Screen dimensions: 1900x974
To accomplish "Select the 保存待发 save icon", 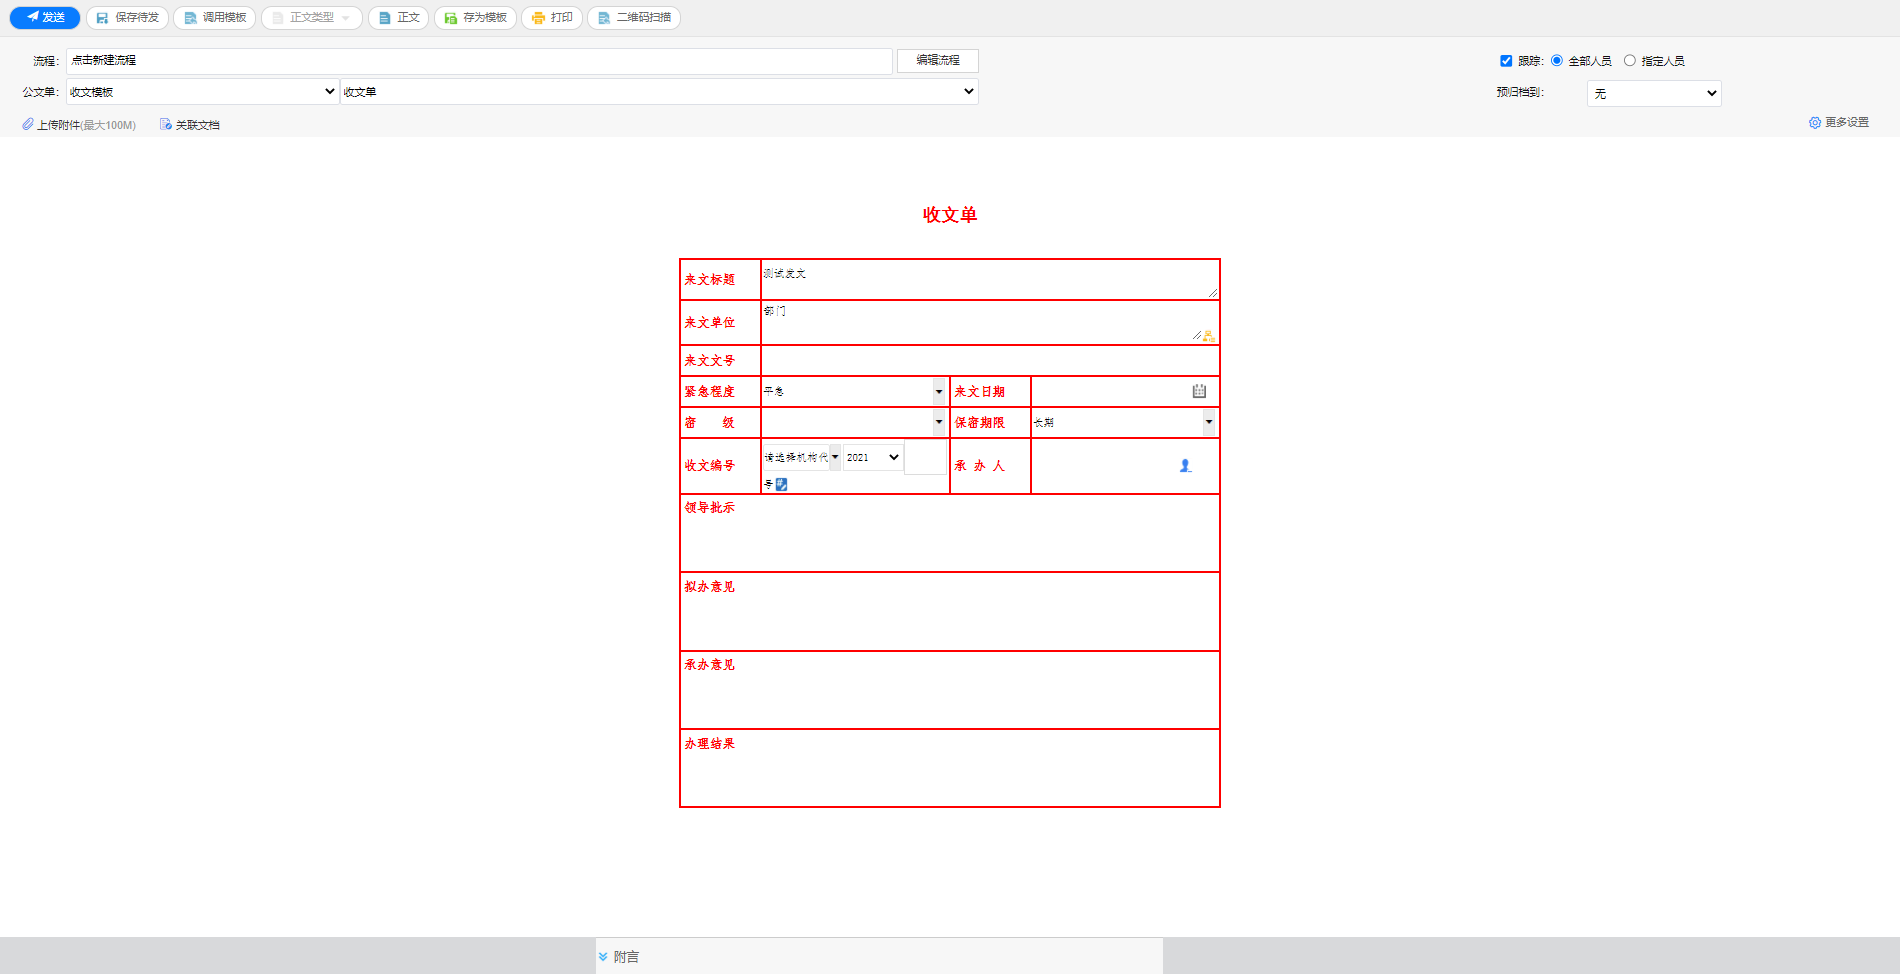I will (x=102, y=17).
